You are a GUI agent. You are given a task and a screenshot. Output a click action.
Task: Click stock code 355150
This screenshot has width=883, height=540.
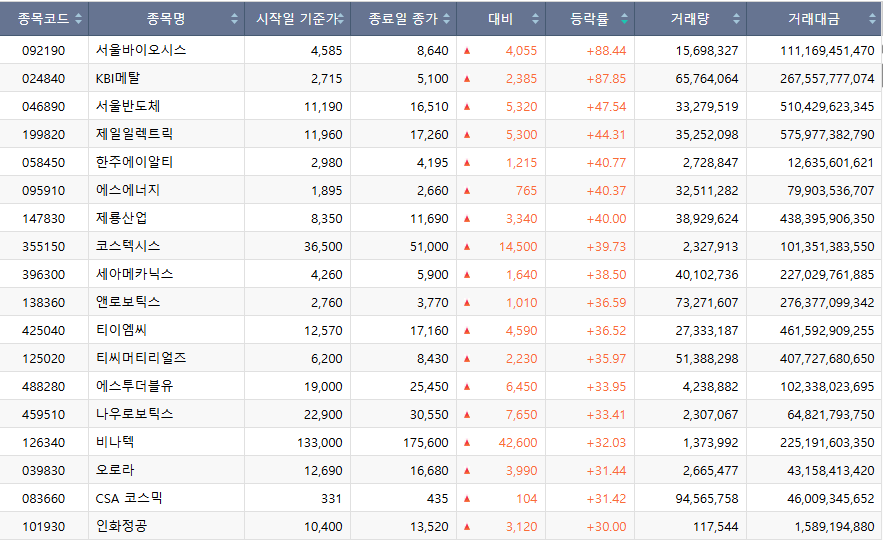tap(43, 247)
